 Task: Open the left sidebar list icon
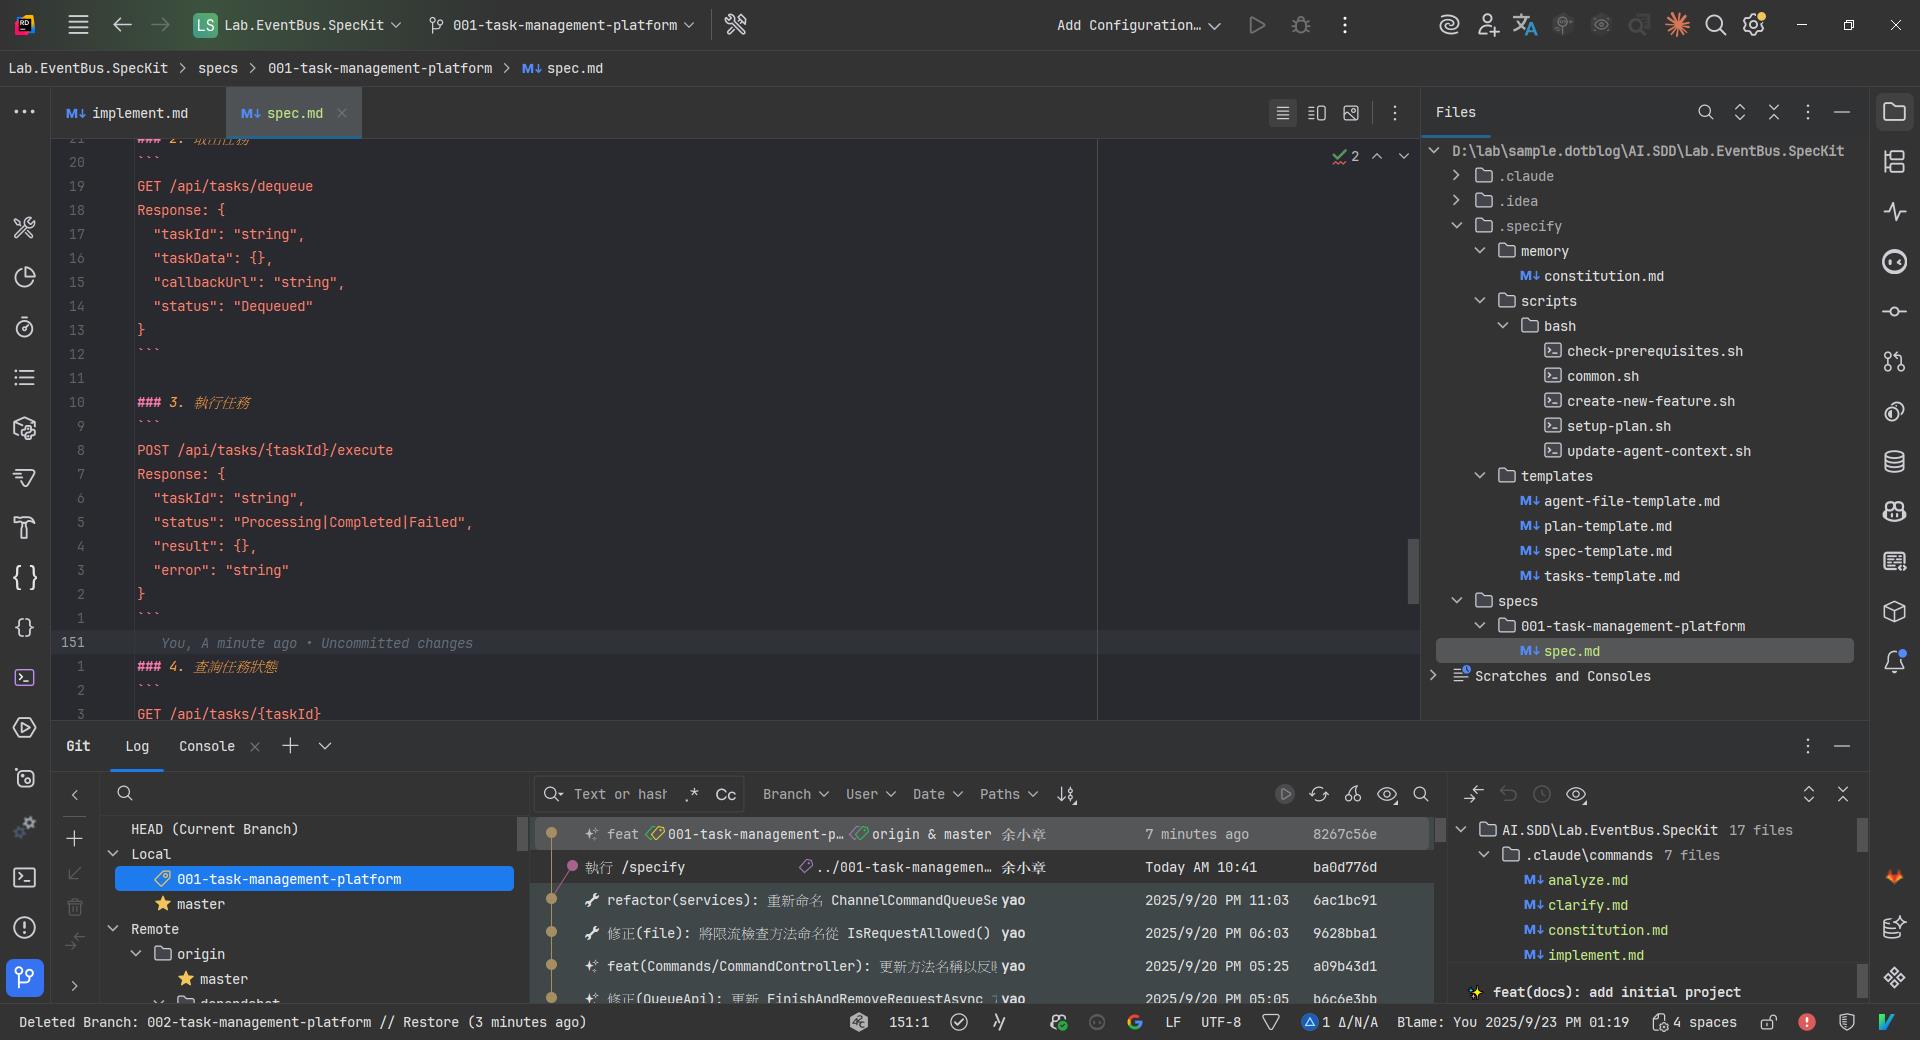click(25, 377)
